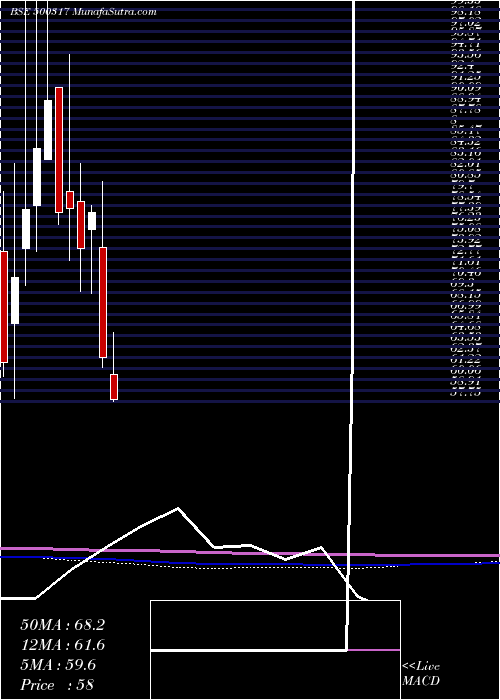Viewport: 500px width, 700px height.
Task: Select the 50MA : 68.2 reading
Action: click(x=62, y=625)
